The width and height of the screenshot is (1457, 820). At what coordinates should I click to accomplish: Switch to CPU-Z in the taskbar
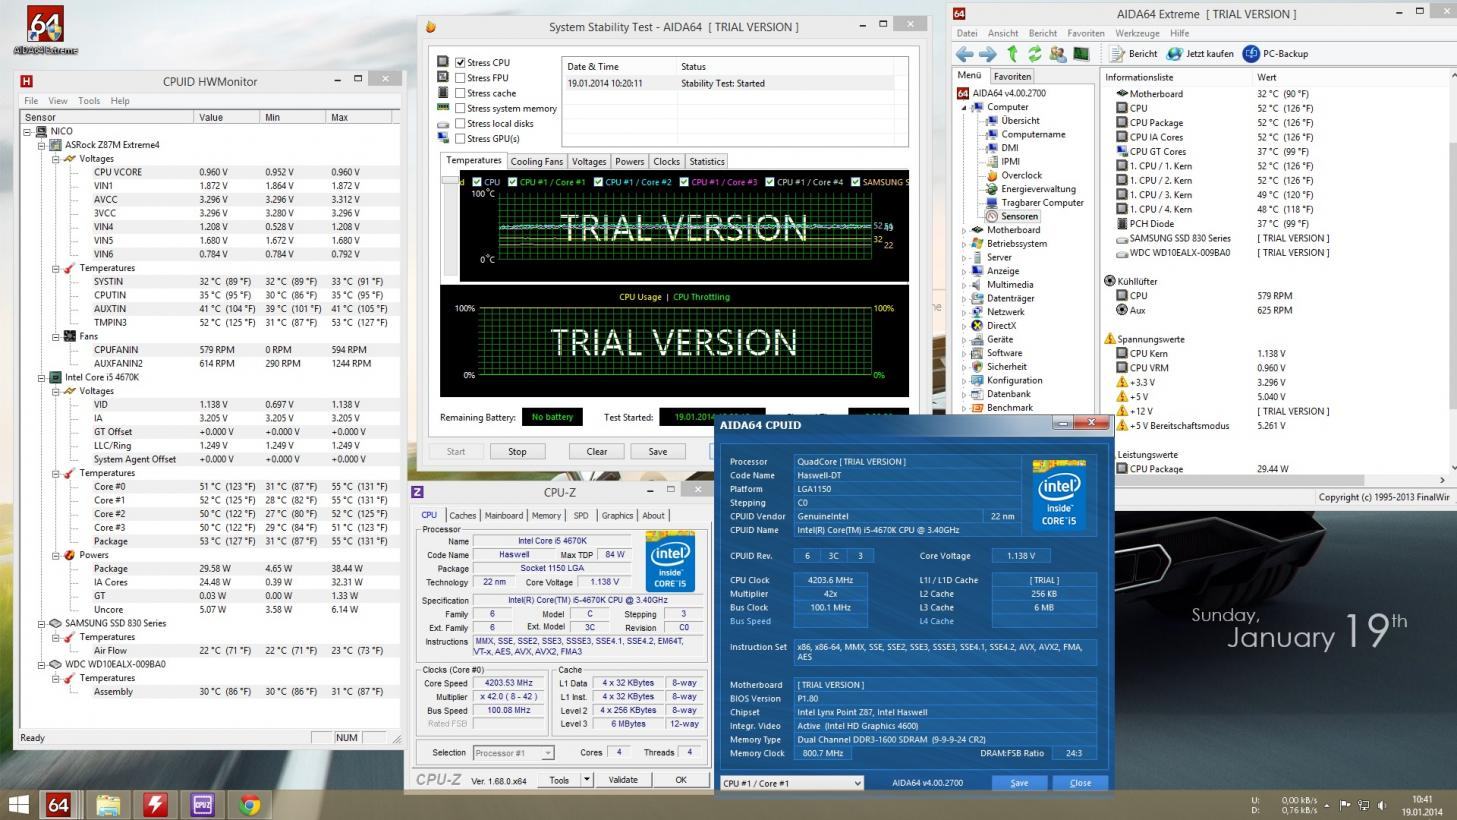[x=202, y=804]
